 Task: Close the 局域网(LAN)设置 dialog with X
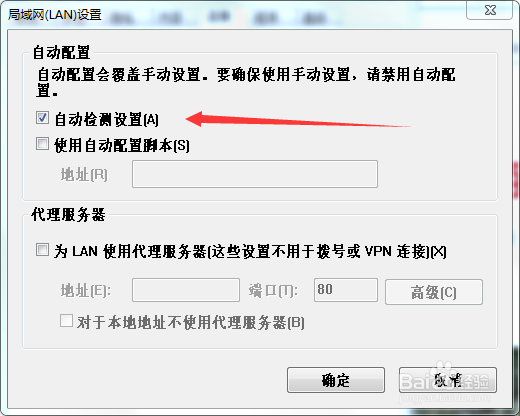[490, 10]
